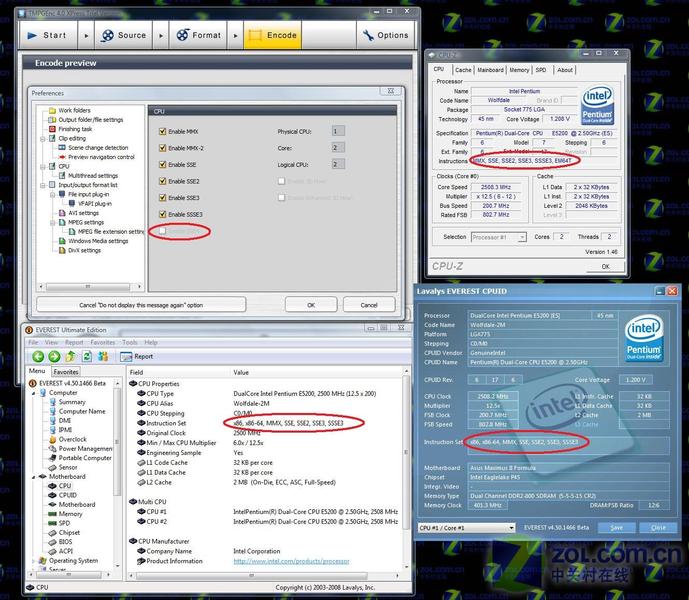Image resolution: width=689 pixels, height=600 pixels.
Task: Switch to the Cache tab in CPU-Z
Action: 463,70
